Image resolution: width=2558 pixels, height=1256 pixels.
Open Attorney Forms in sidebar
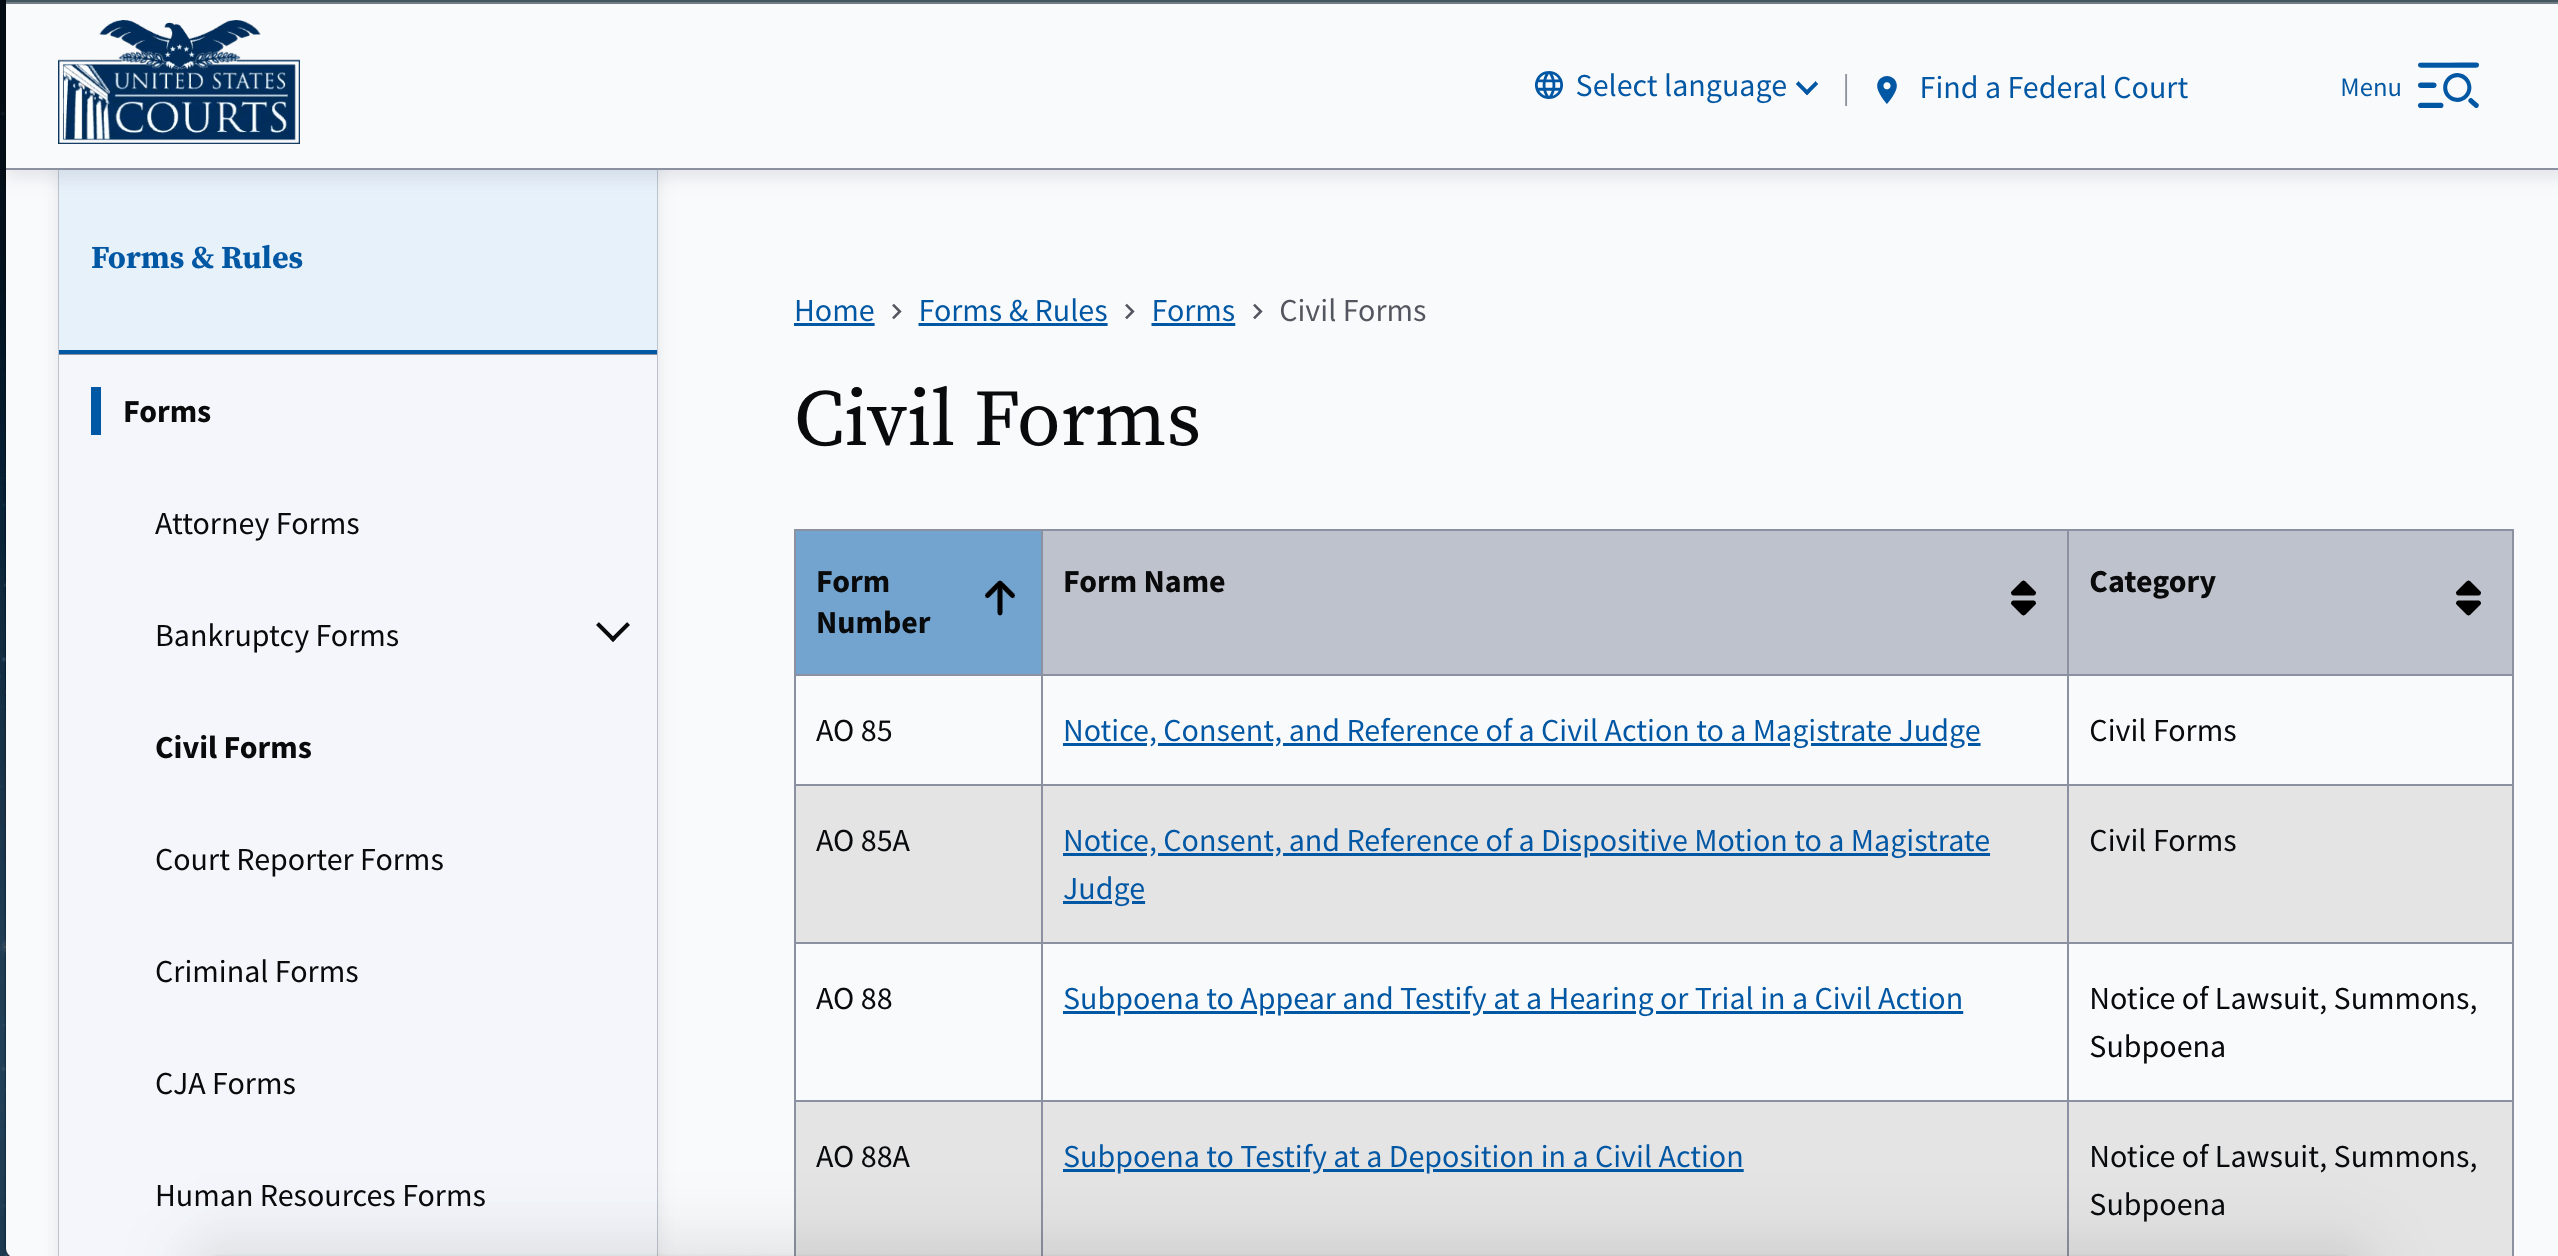[257, 524]
